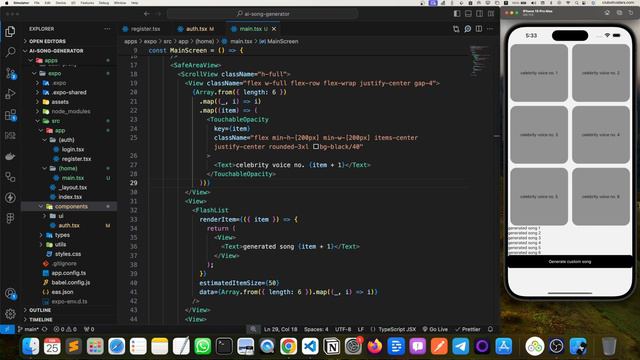
Task: Collapse the expo folder in Explorer
Action: point(69,73)
